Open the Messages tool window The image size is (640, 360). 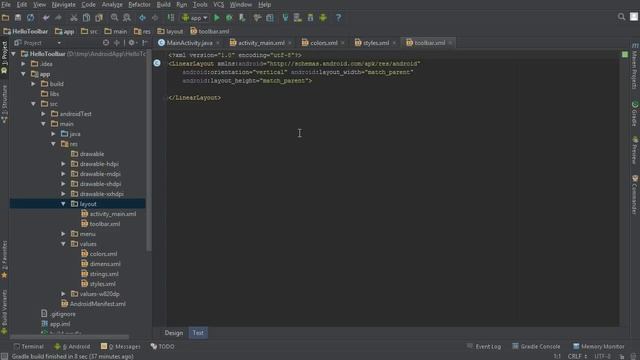point(120,347)
